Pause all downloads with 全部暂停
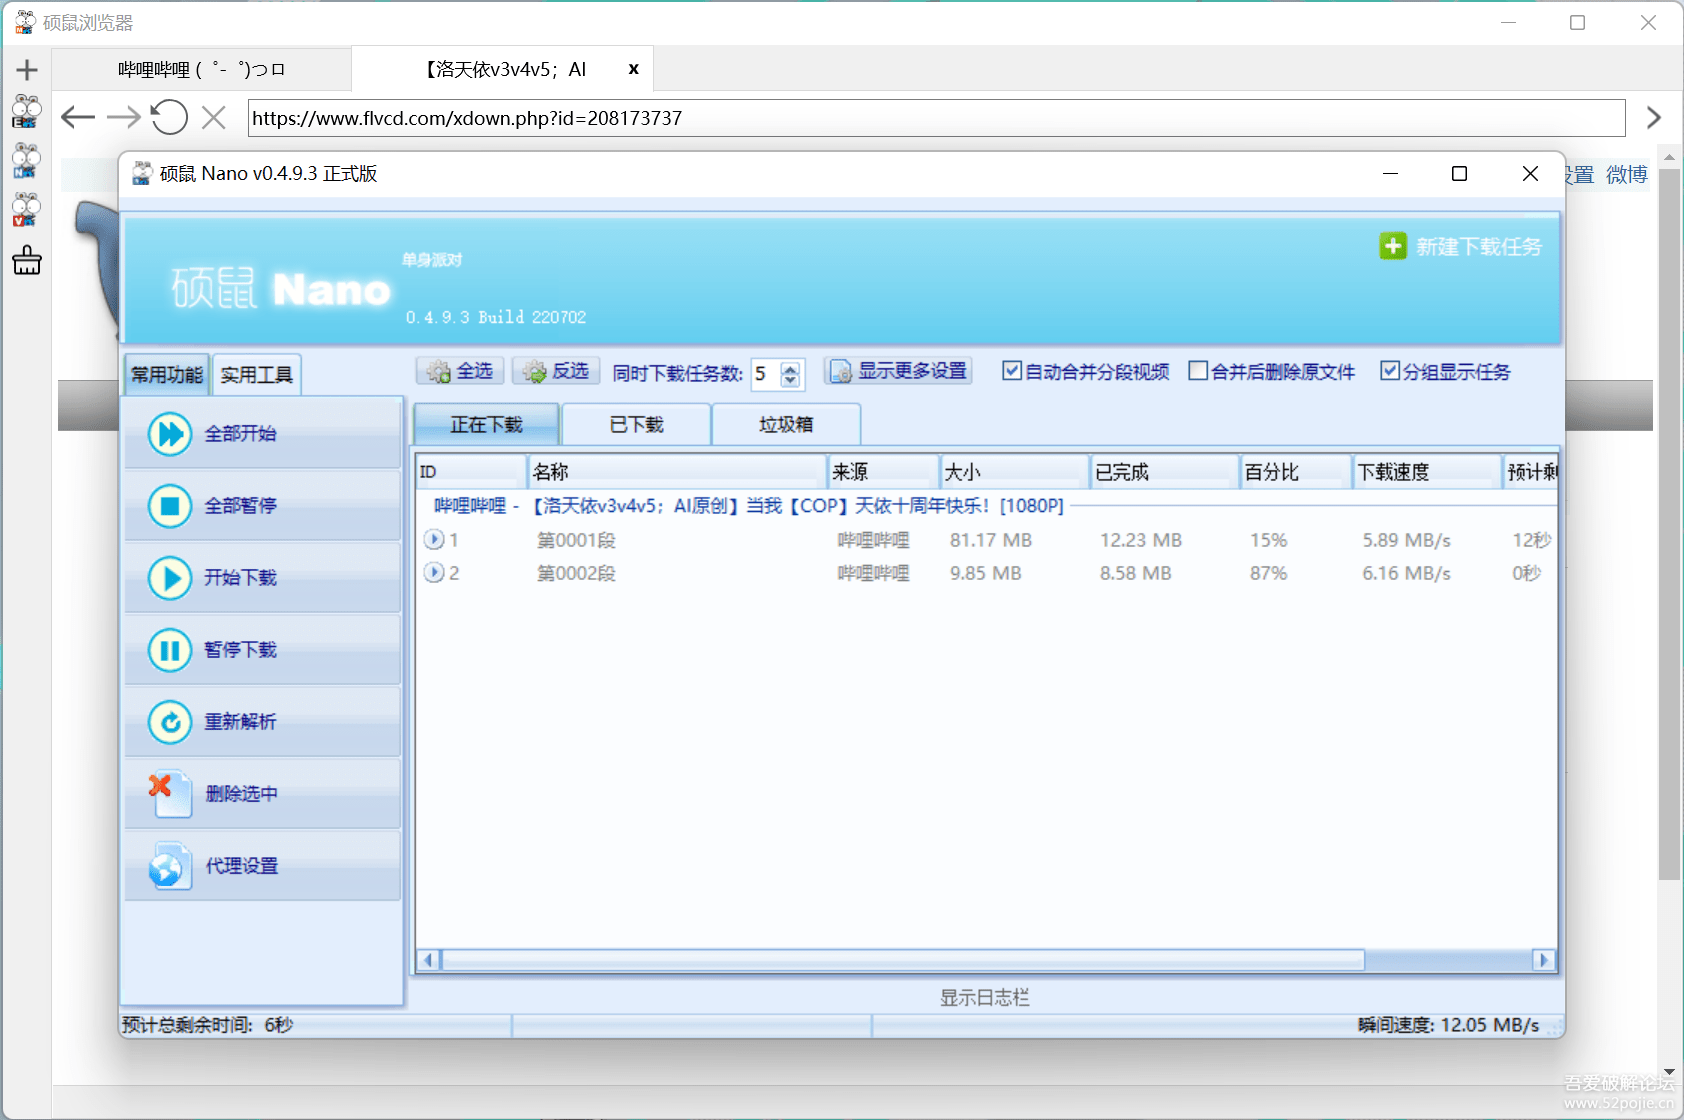1684x1120 pixels. (263, 506)
